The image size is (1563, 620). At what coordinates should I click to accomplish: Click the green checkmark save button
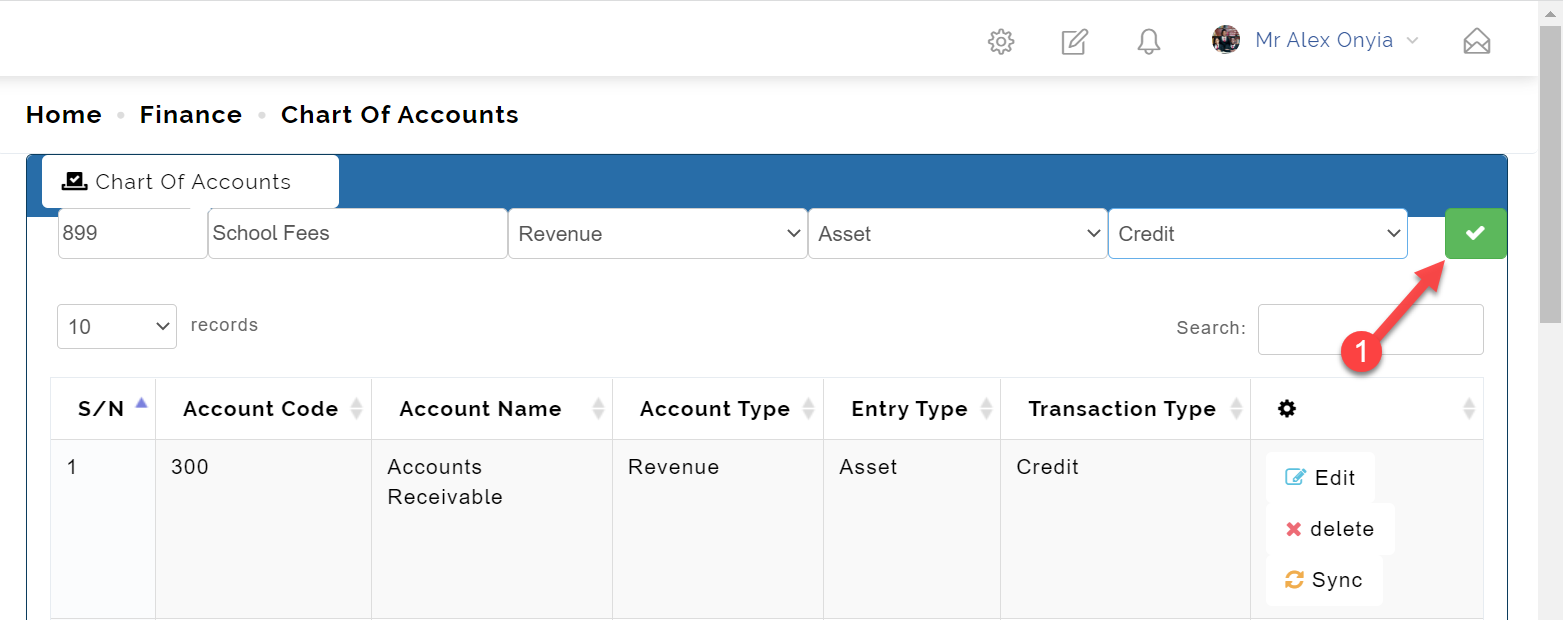click(1475, 233)
